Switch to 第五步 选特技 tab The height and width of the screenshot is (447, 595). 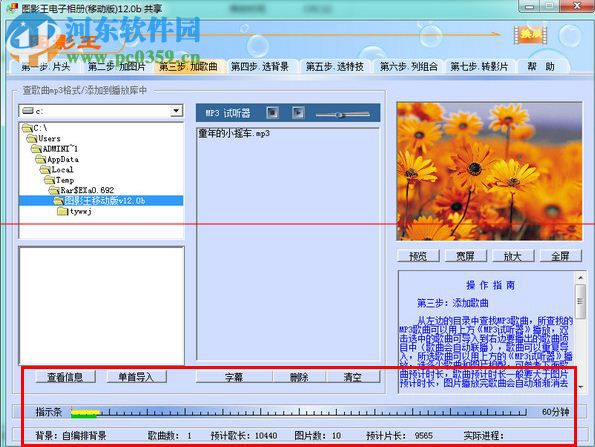pyautogui.click(x=335, y=67)
